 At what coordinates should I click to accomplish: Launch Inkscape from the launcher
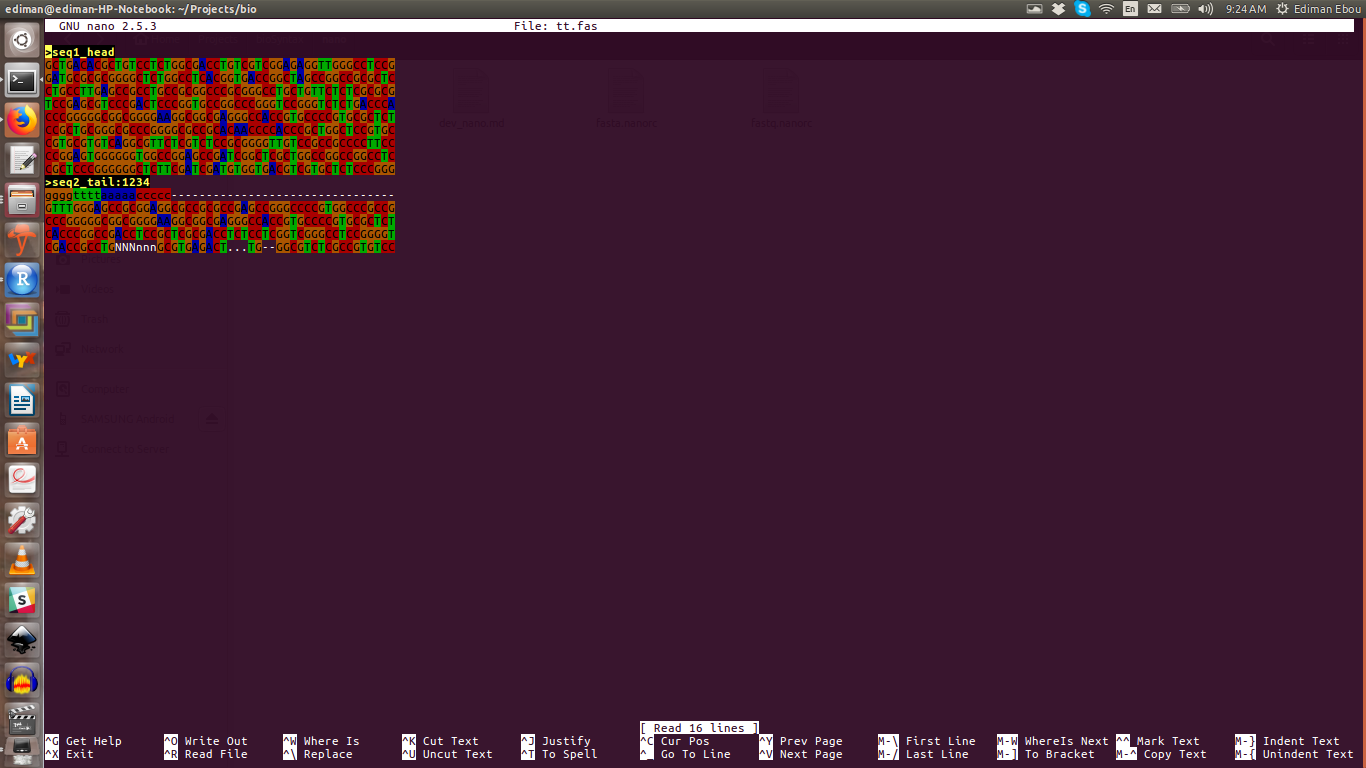22,640
